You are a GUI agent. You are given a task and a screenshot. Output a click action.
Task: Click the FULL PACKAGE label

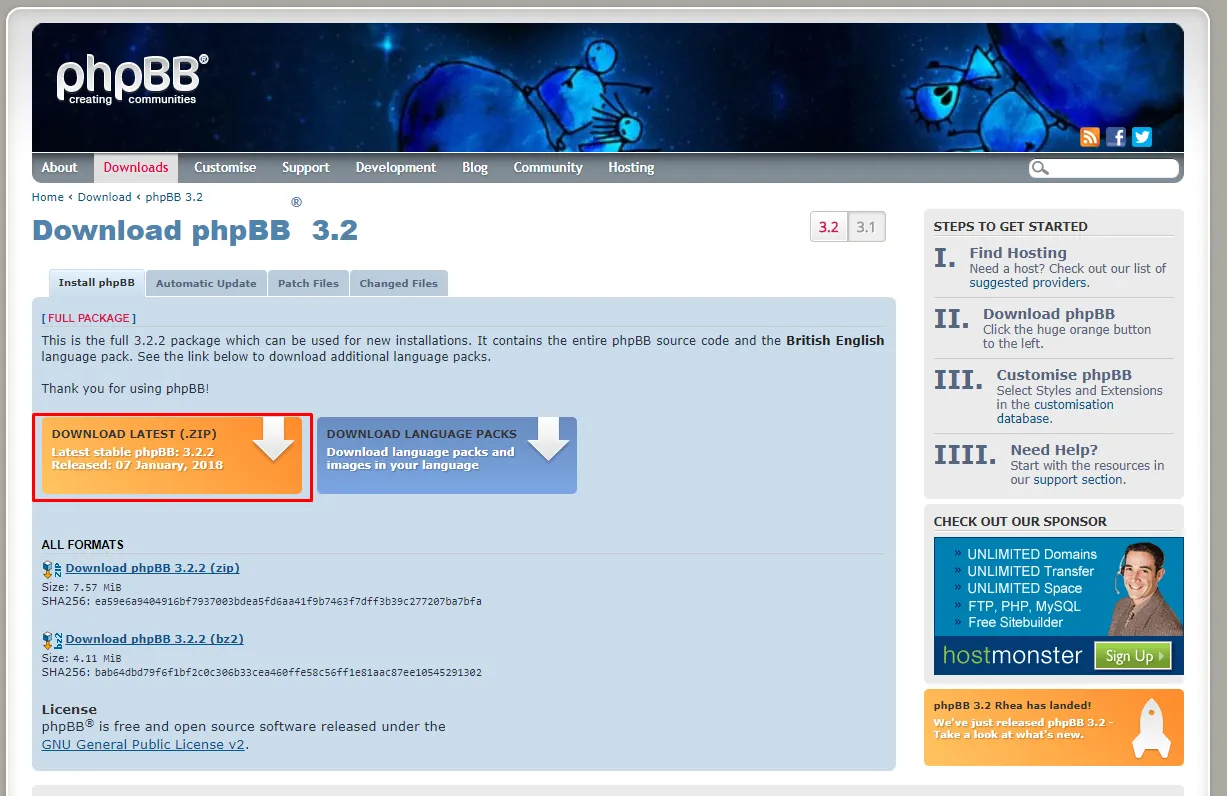[x=89, y=318]
